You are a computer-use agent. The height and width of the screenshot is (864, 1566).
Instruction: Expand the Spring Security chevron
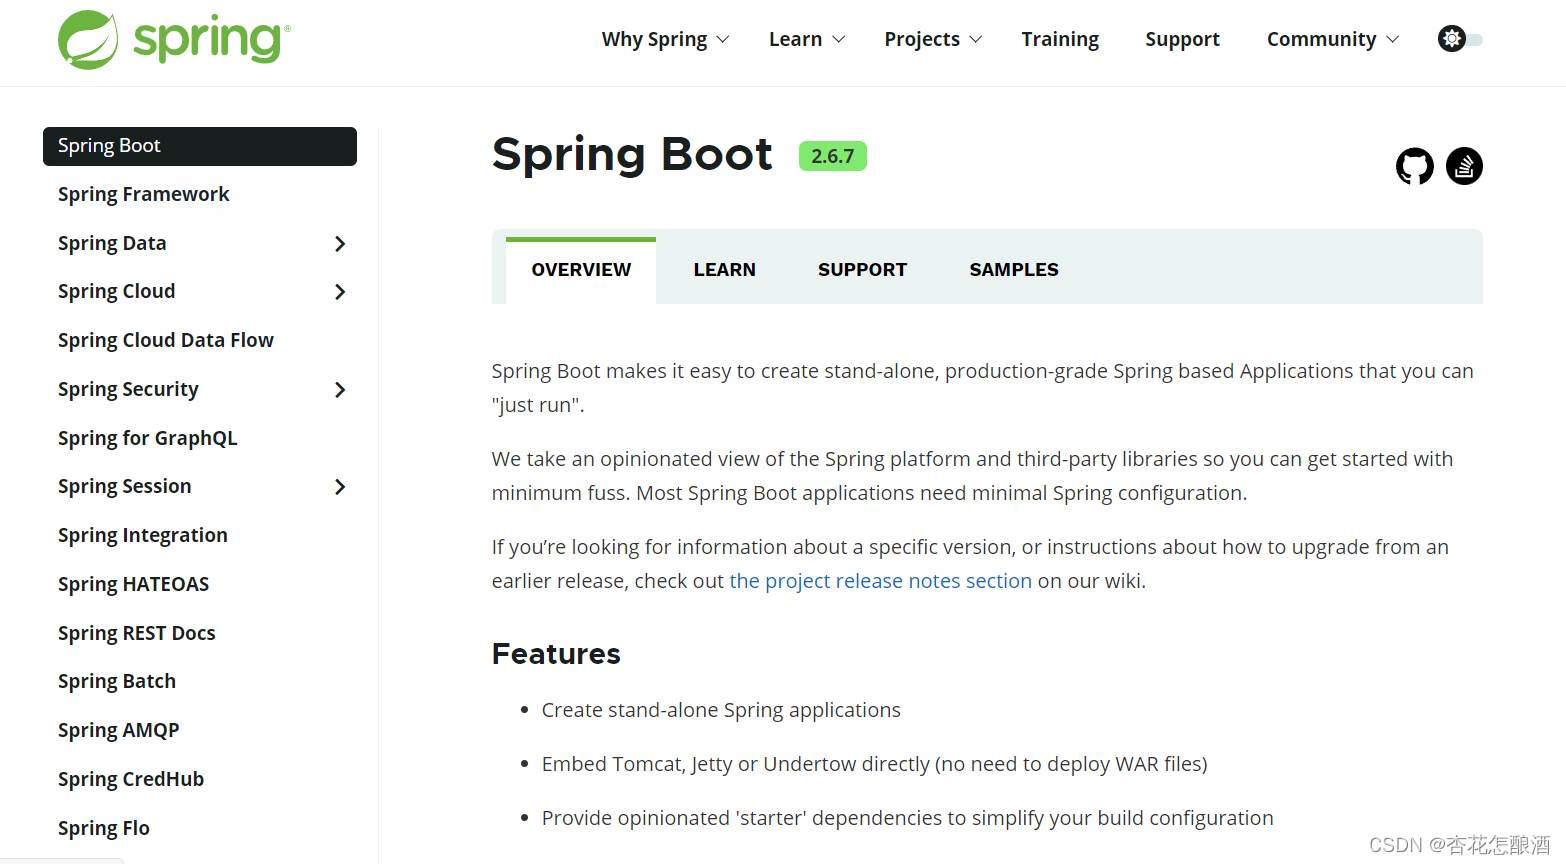(x=340, y=389)
